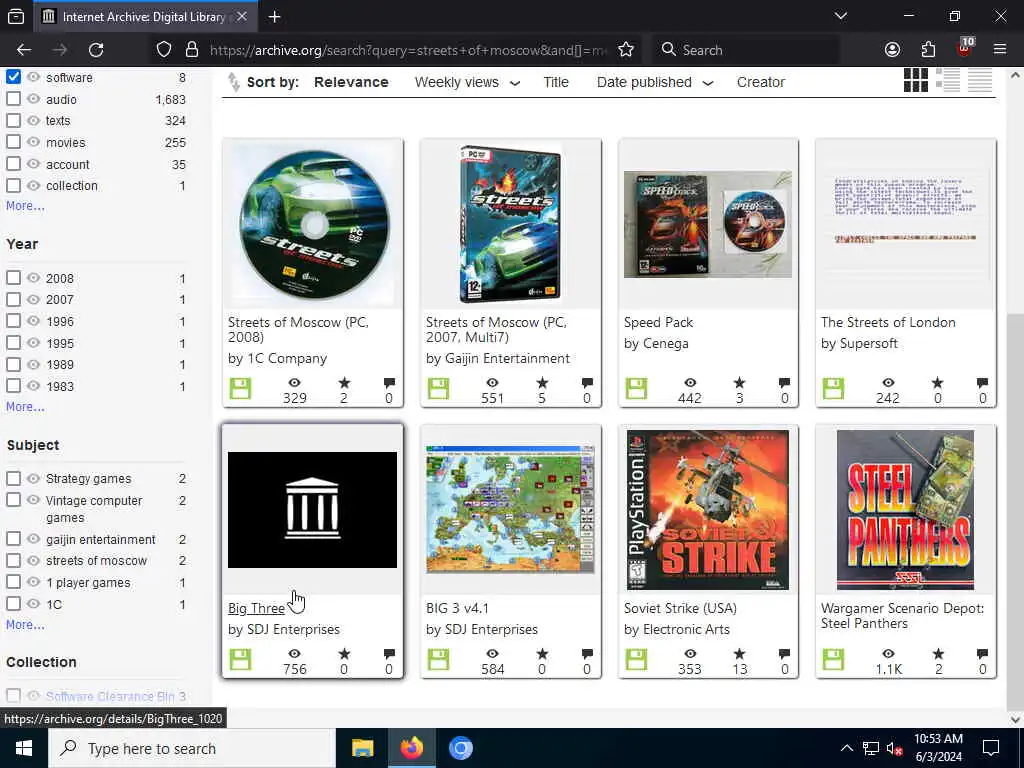Check the texts media type filter
Image resolution: width=1024 pixels, height=768 pixels.
[x=13, y=121]
